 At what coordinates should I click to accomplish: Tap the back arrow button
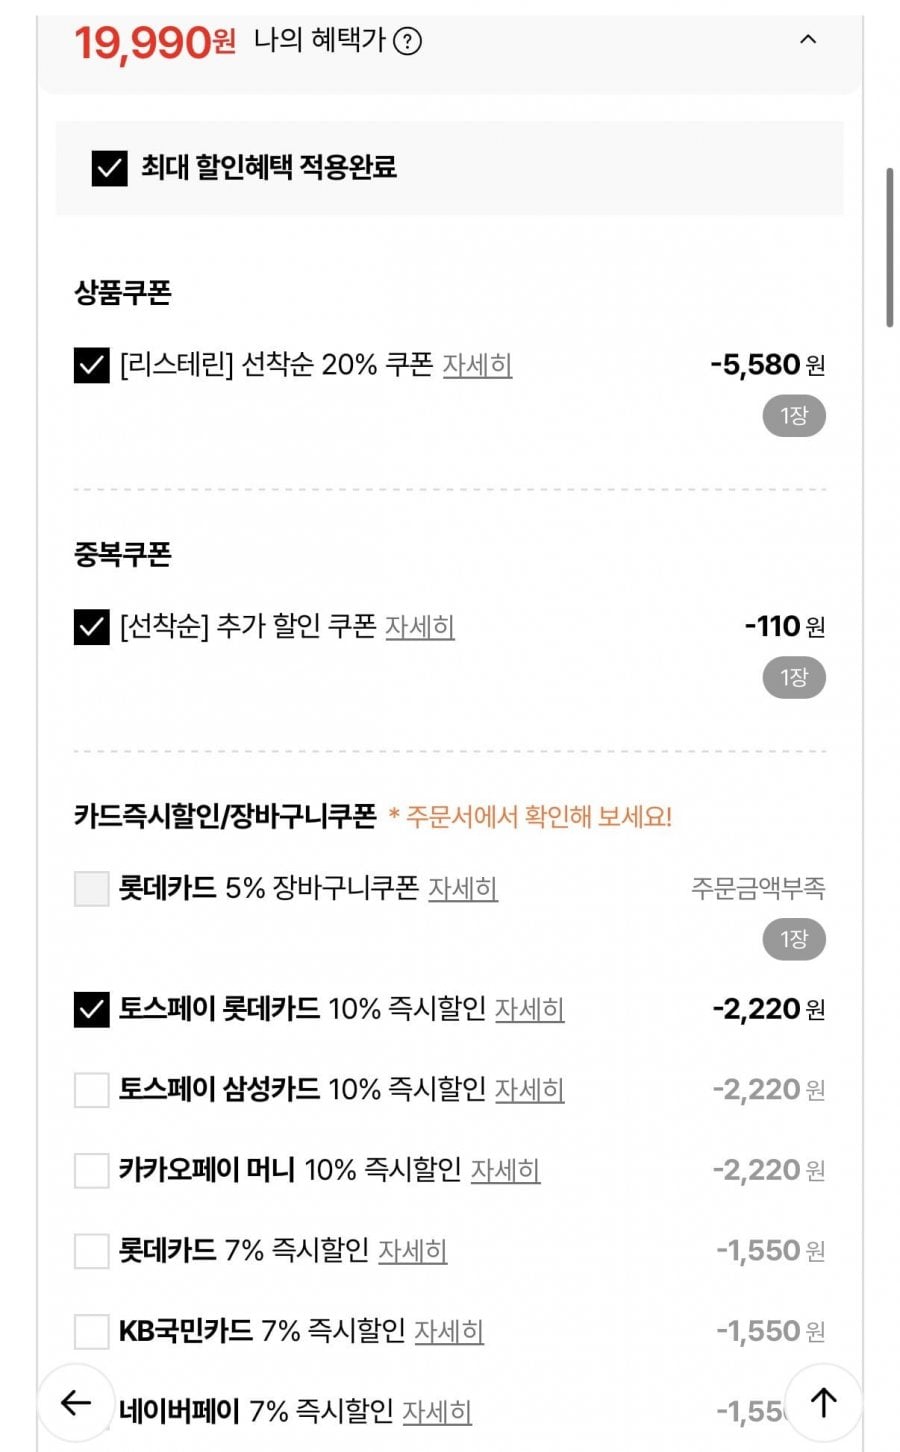point(76,1402)
